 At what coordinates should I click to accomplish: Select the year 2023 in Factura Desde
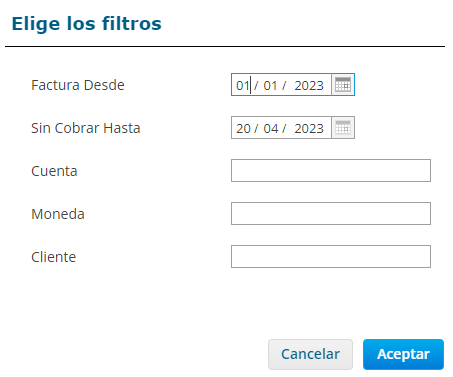(x=309, y=85)
